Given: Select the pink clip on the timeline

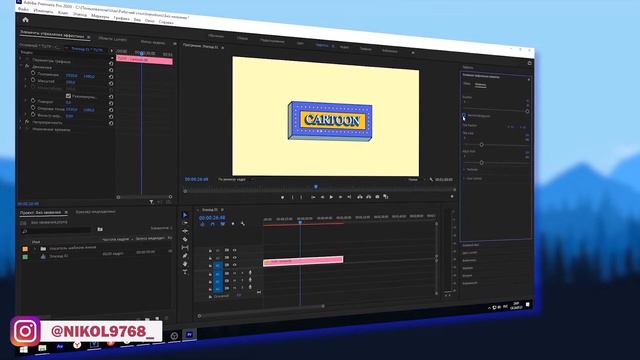Looking at the screenshot, I should click(x=303, y=260).
